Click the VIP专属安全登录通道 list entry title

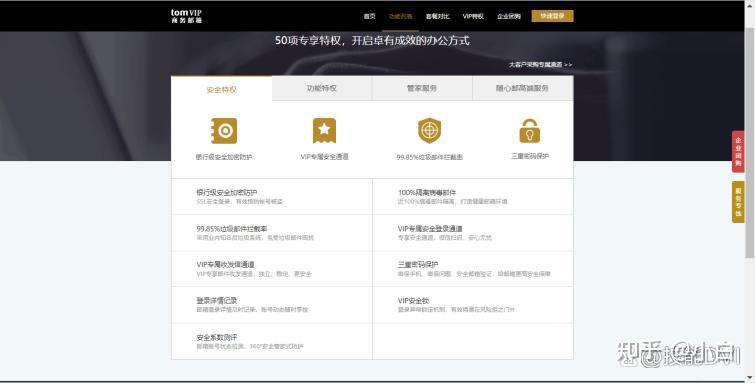[x=430, y=228]
